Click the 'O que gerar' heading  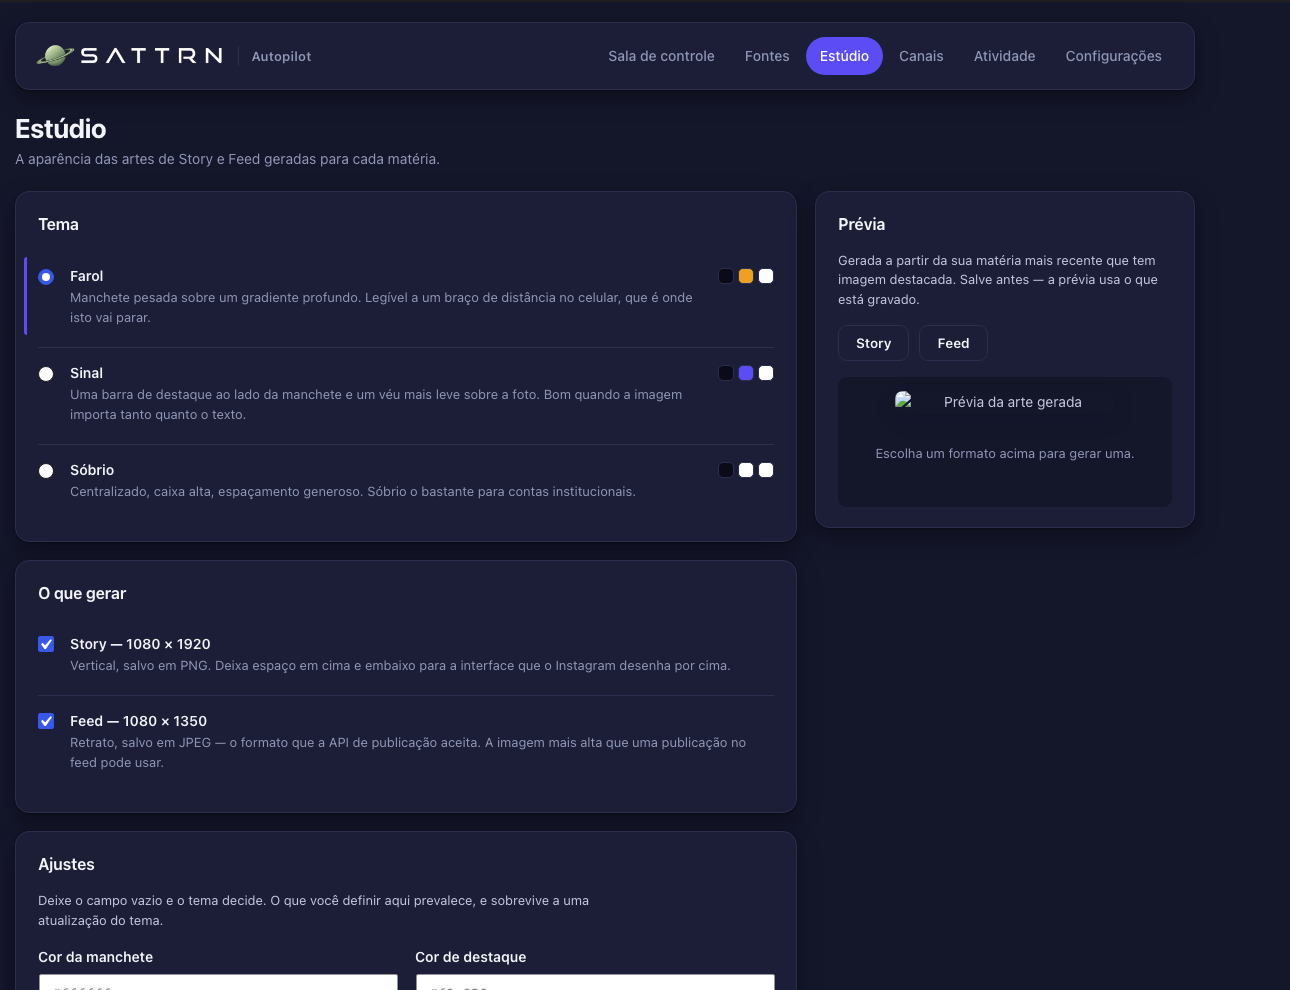[x=82, y=593]
